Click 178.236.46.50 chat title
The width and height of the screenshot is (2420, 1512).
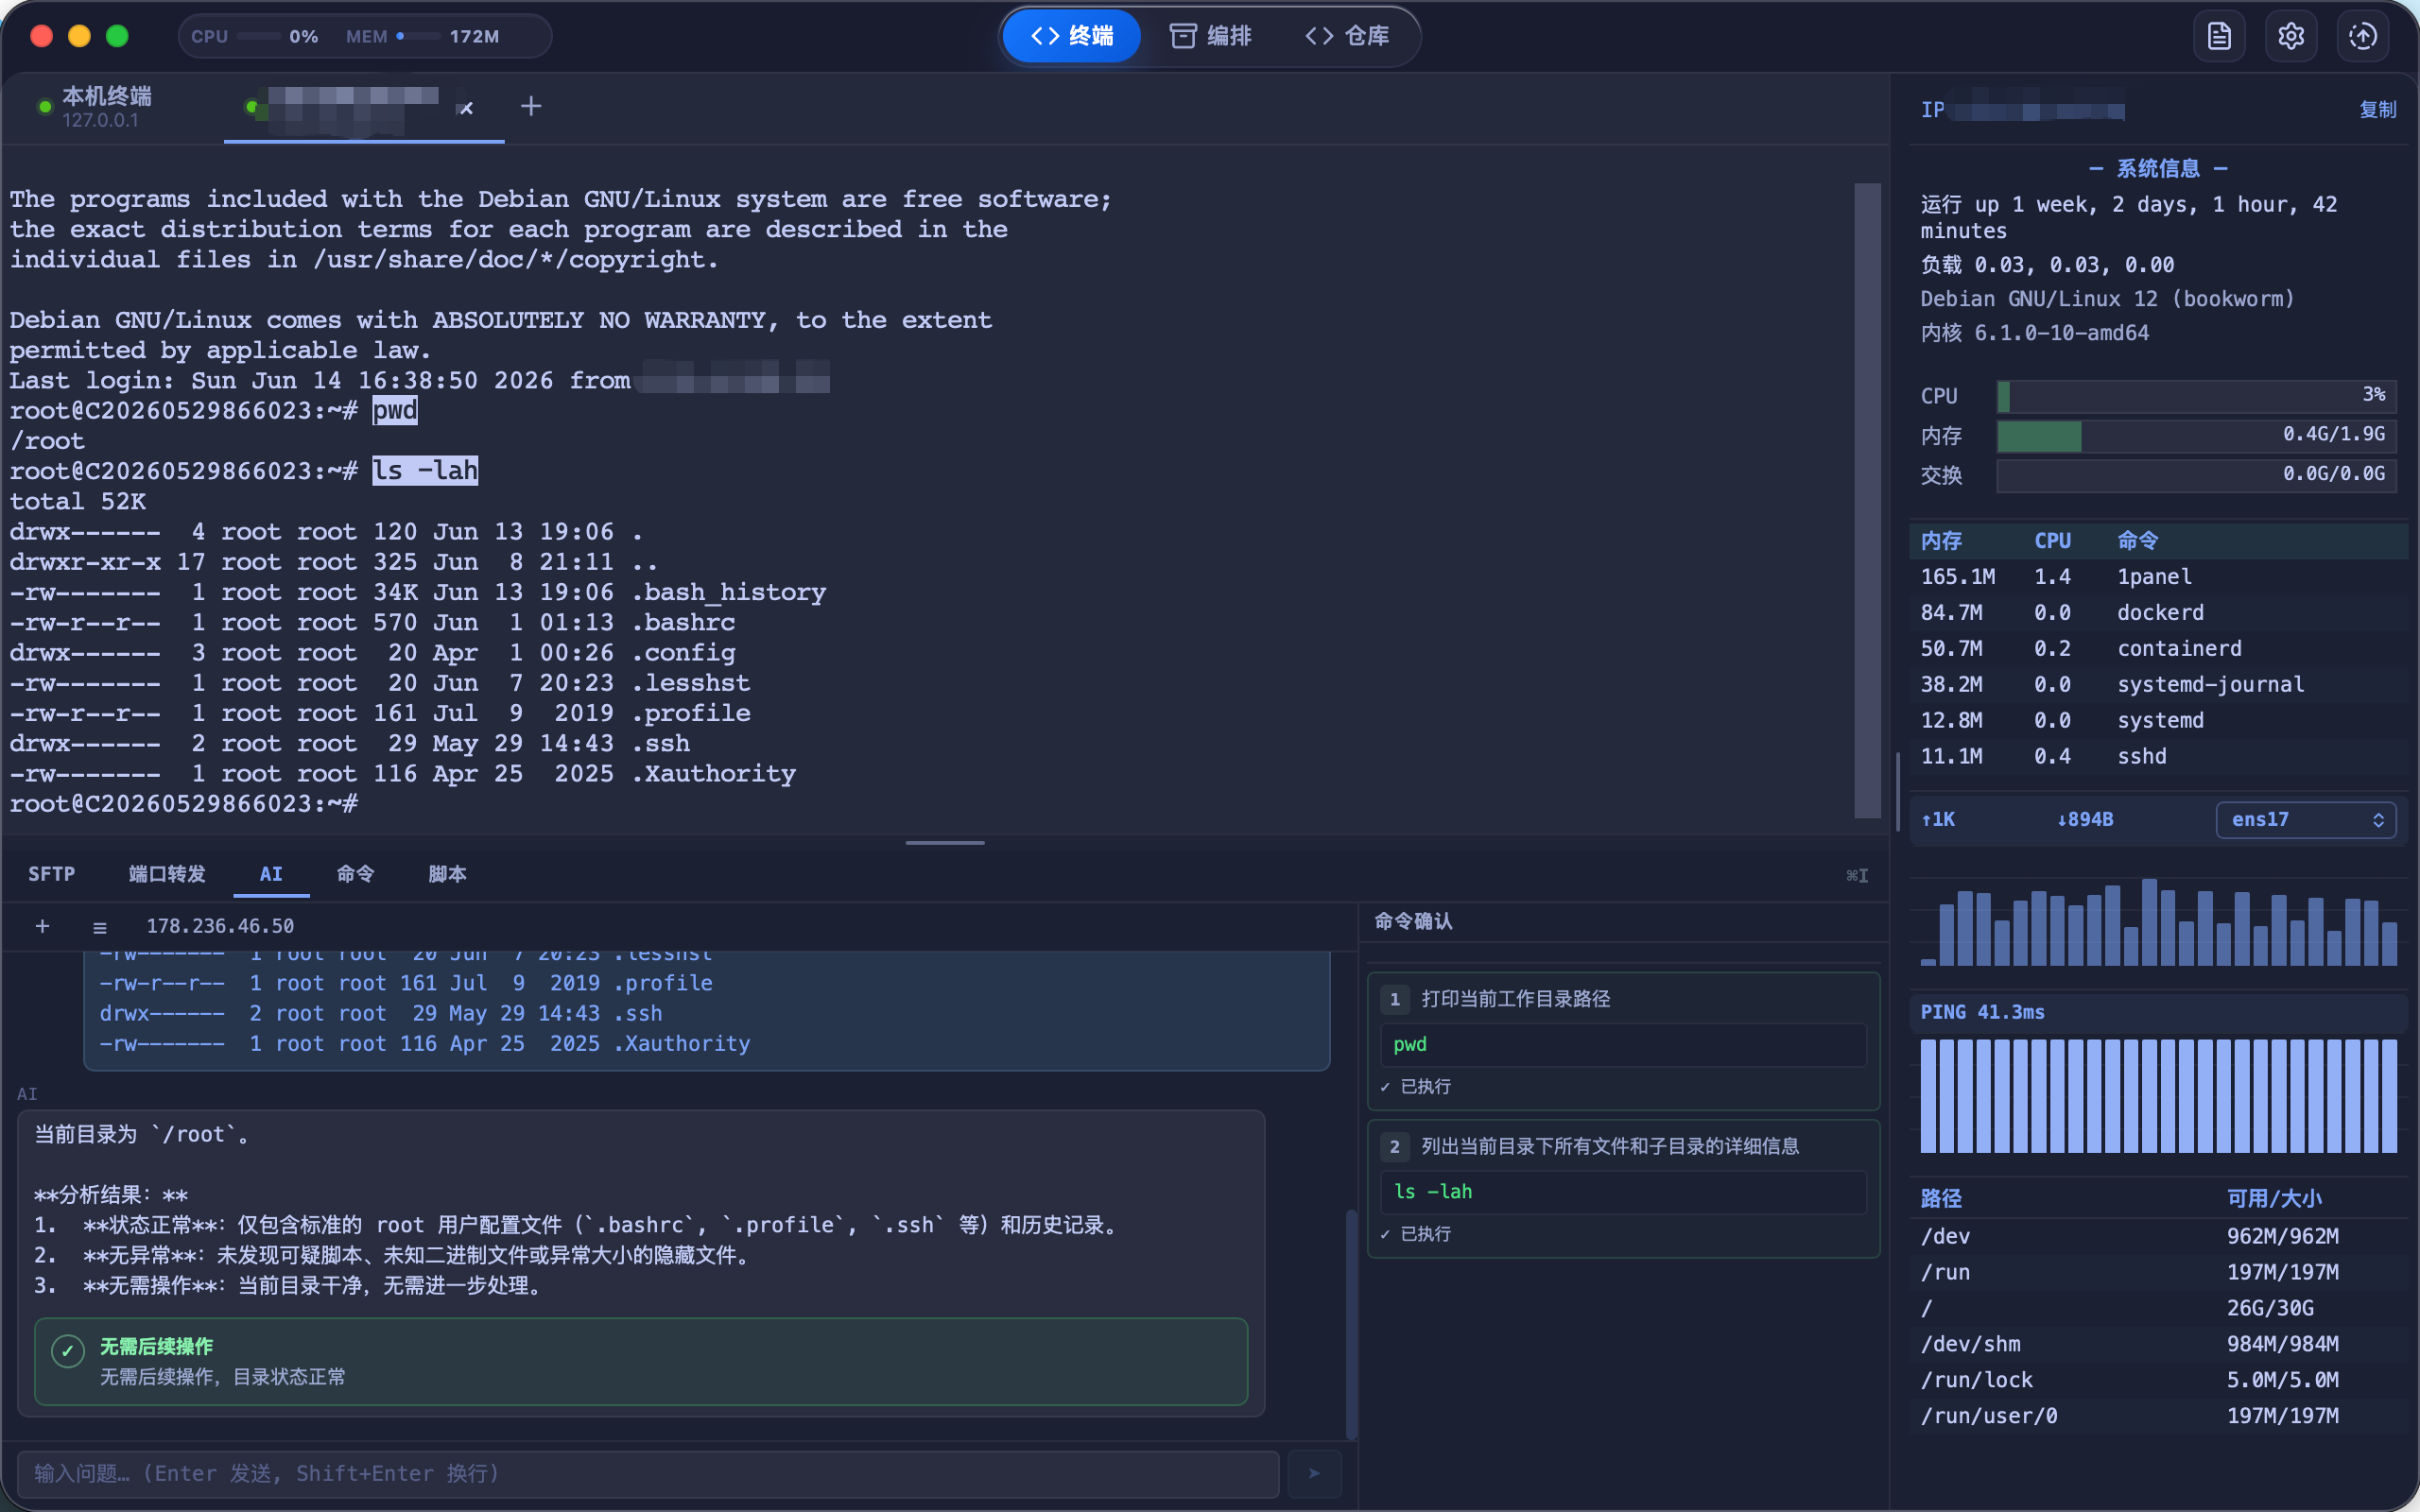tap(220, 927)
